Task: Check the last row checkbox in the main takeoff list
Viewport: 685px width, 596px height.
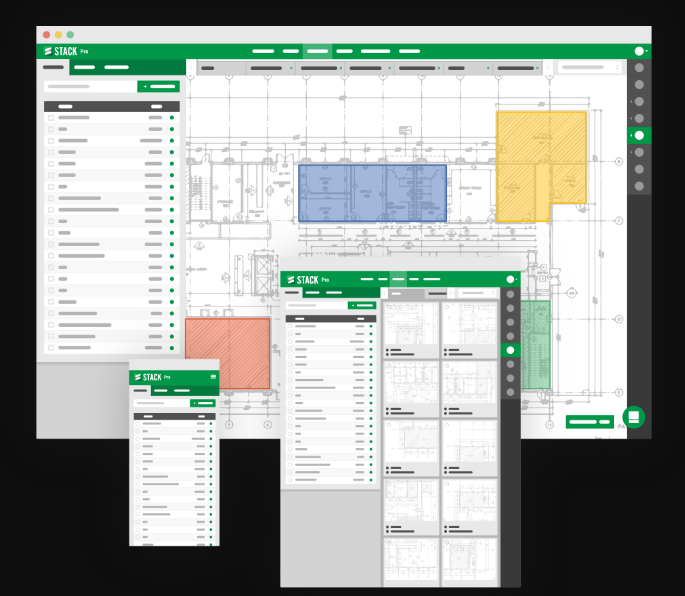Action: pos(51,348)
